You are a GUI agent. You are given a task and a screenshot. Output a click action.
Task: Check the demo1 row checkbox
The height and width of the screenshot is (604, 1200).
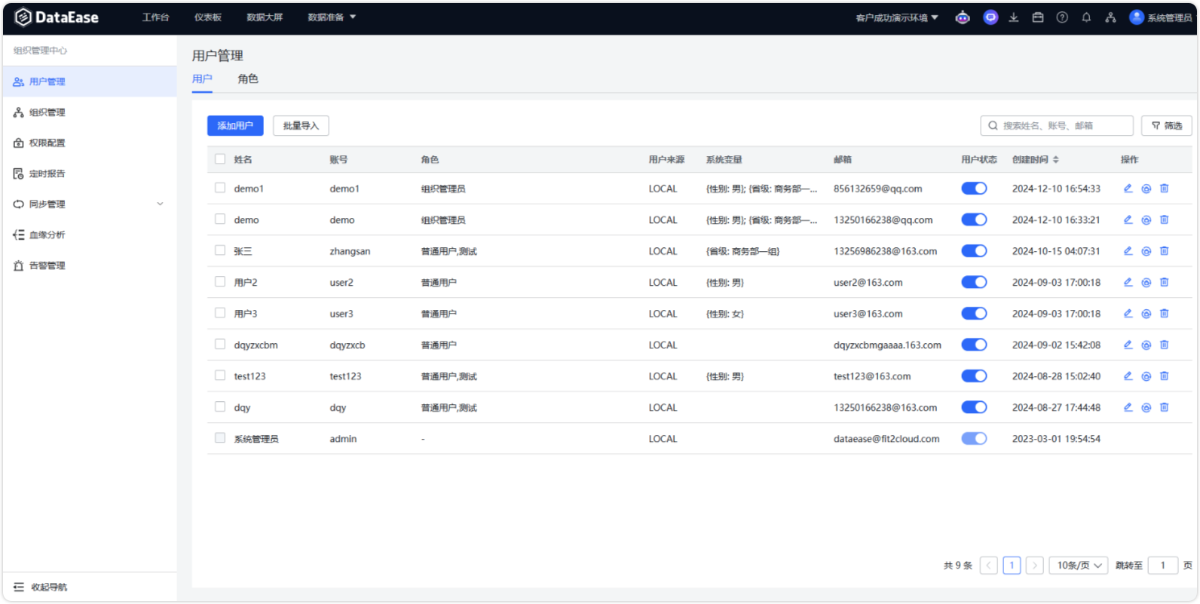point(220,188)
